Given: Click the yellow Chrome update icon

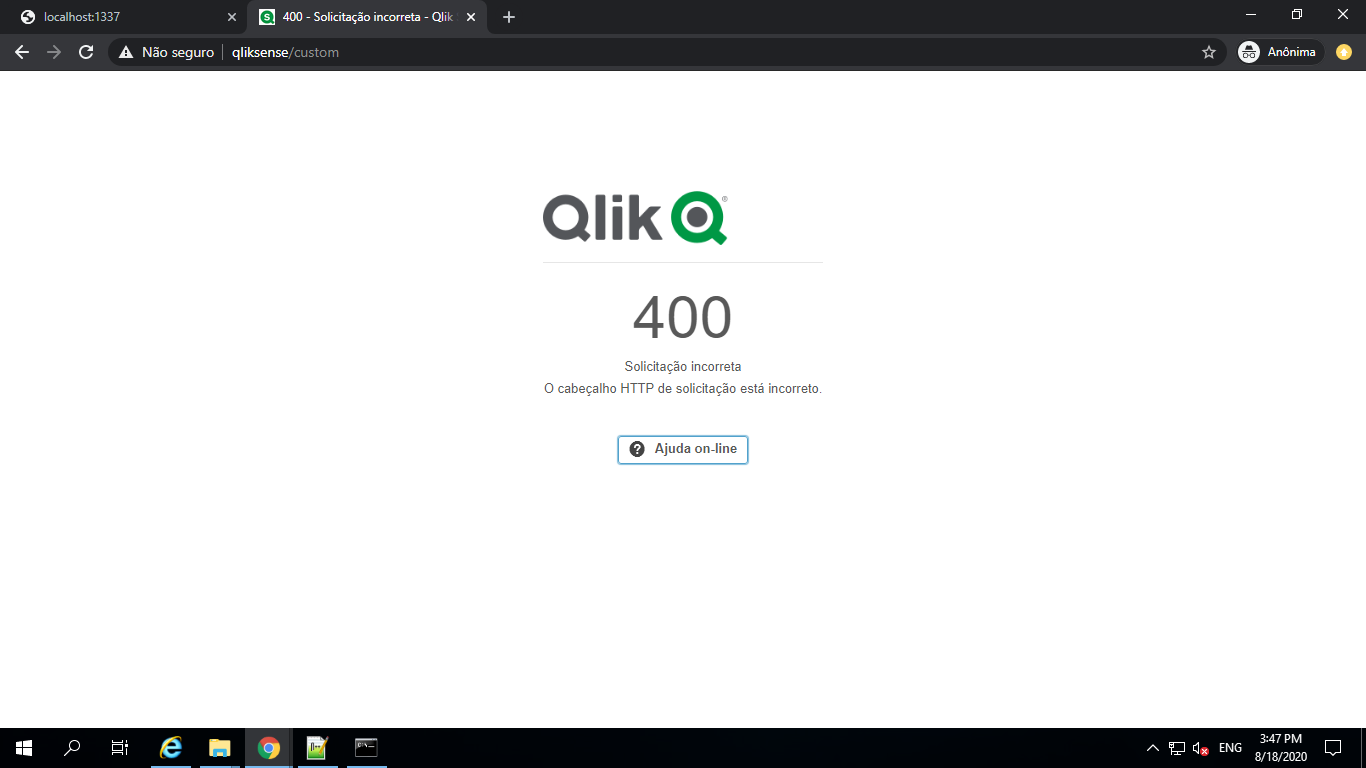Looking at the screenshot, I should coord(1344,52).
